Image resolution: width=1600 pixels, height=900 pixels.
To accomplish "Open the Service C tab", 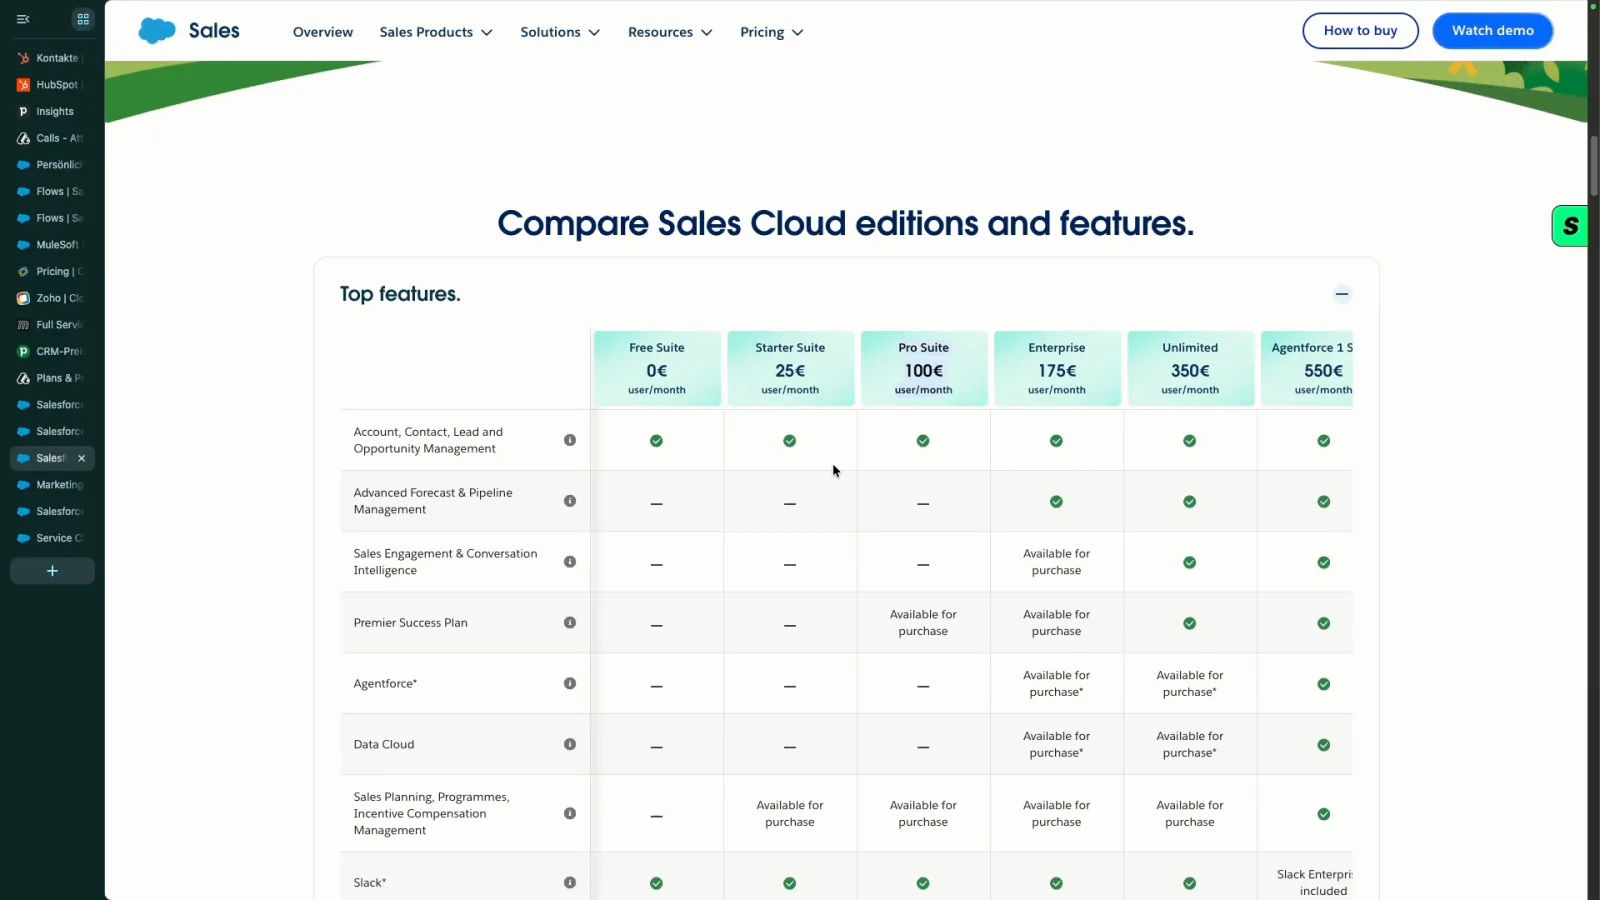I will click(x=52, y=538).
